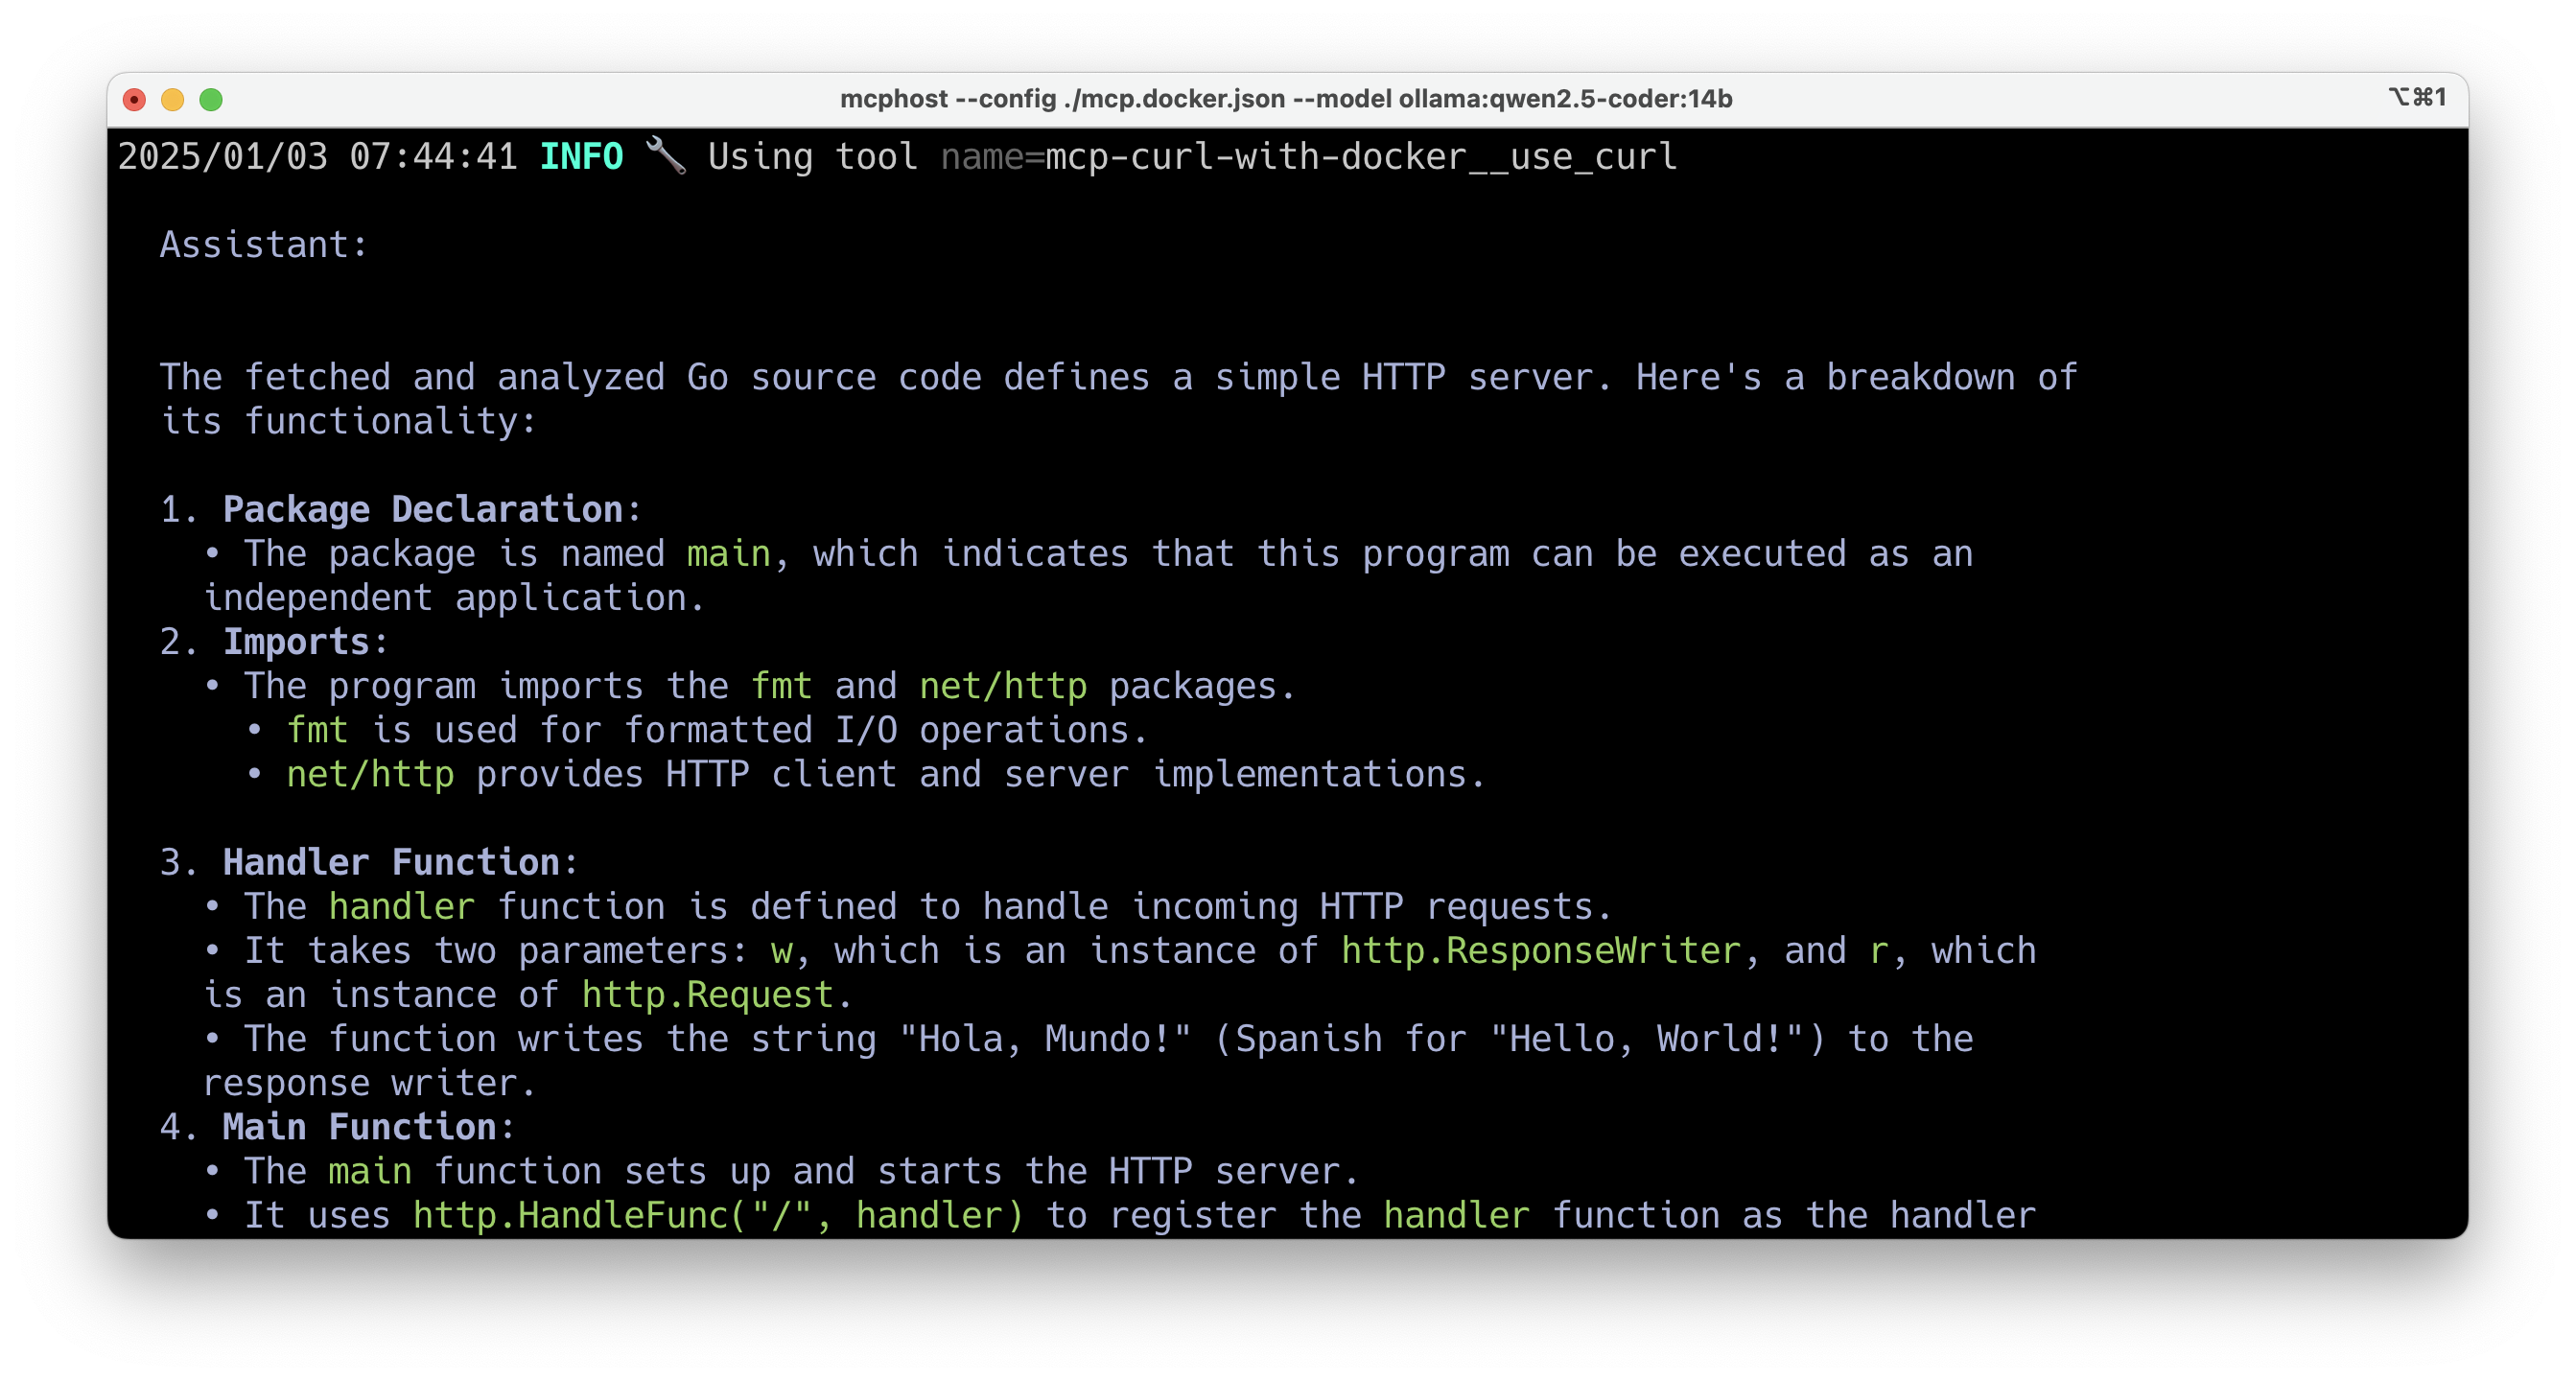This screenshot has width=2576, height=1381.
Task: Click the Main Function heading
Action: pyautogui.click(x=359, y=1127)
